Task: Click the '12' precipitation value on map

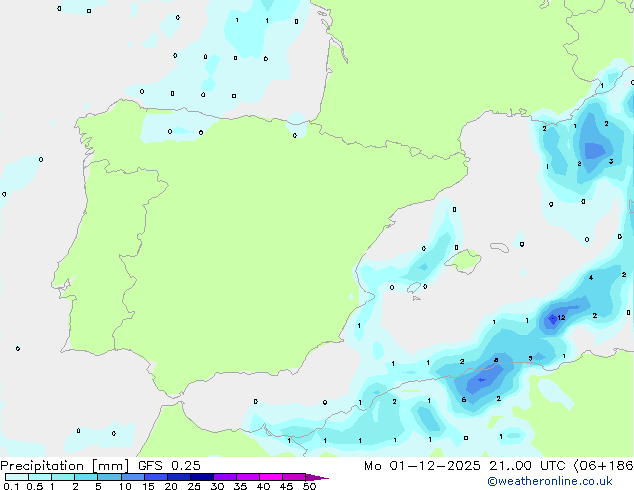Action: point(561,318)
